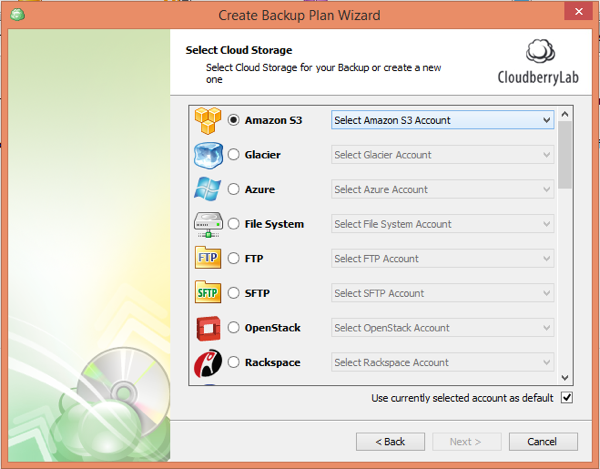
Task: Click the File System label text
Action: click(274, 224)
